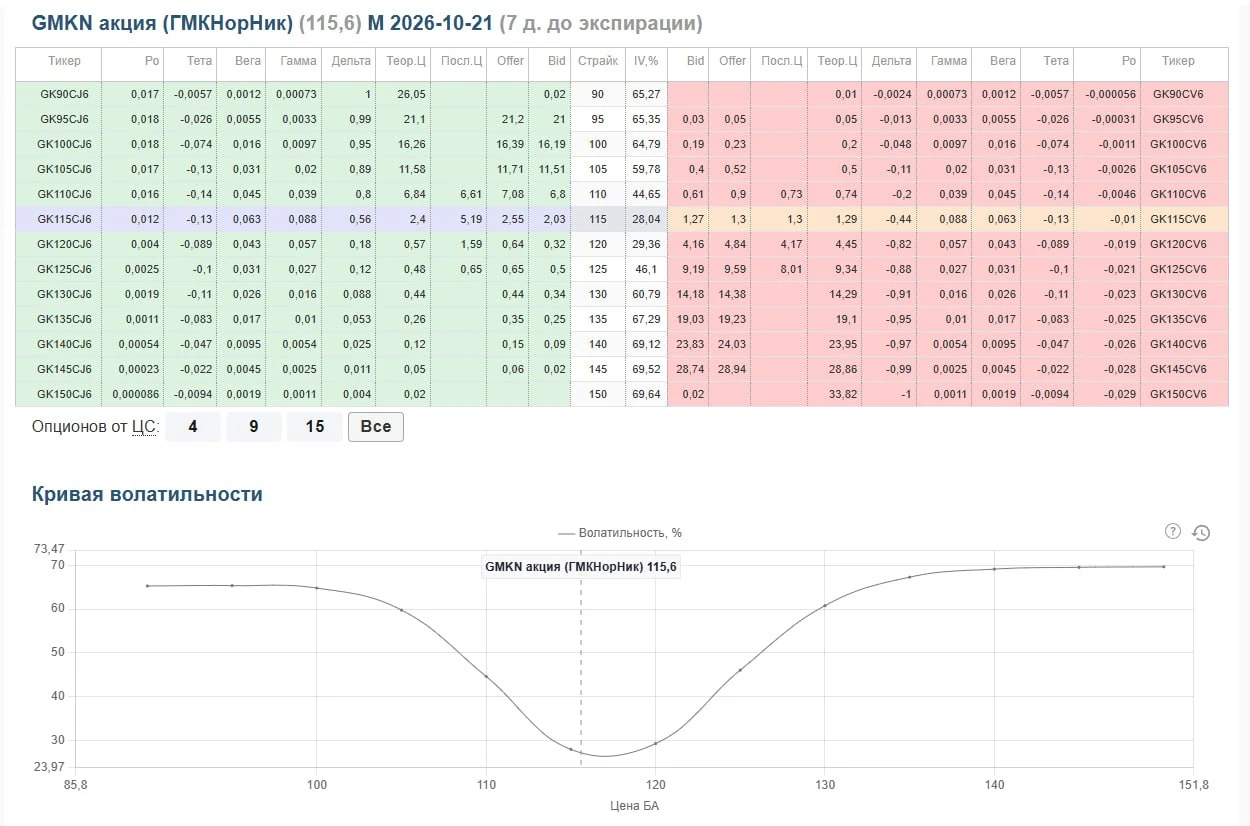This screenshot has width=1250, height=826.
Task: Select the 150 strike cell
Action: click(x=598, y=394)
